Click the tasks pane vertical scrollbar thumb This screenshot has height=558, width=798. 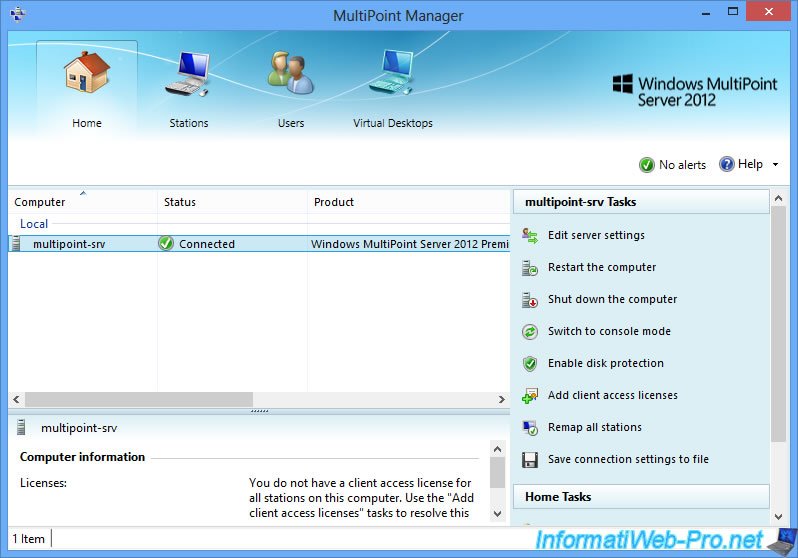(x=778, y=324)
